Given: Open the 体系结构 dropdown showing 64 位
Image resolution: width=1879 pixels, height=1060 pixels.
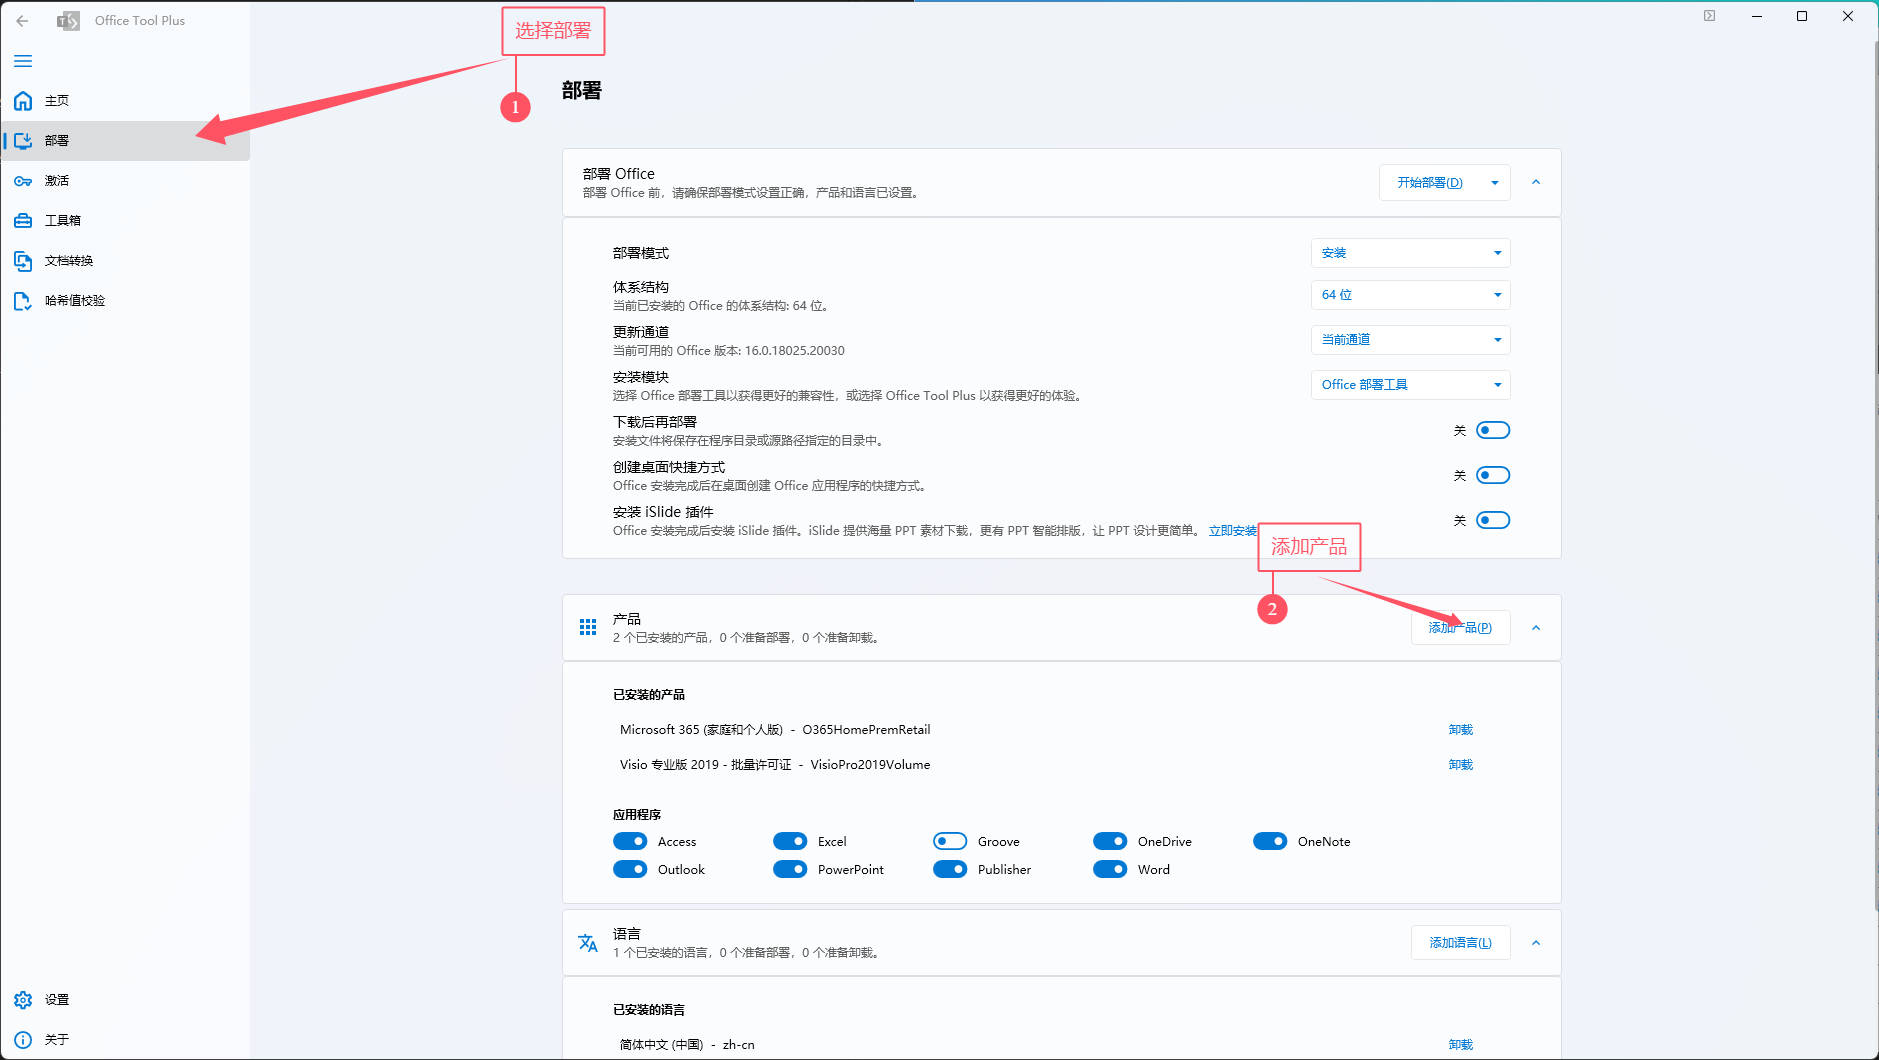Looking at the screenshot, I should 1410,295.
